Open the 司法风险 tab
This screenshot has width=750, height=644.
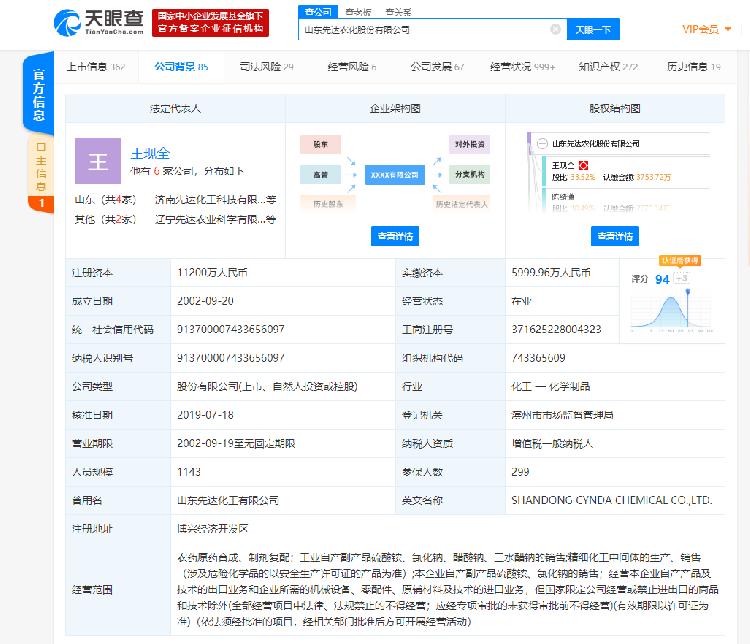[266, 67]
